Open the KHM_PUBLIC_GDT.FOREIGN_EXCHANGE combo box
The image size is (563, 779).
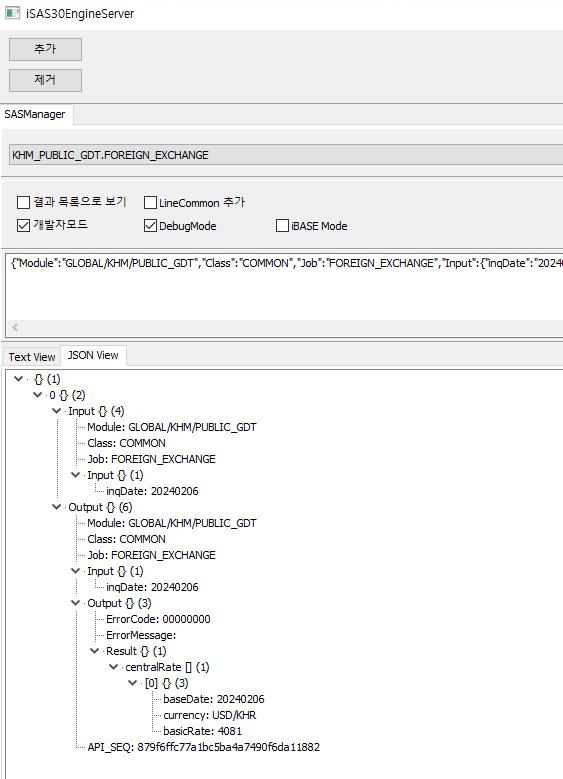286,155
